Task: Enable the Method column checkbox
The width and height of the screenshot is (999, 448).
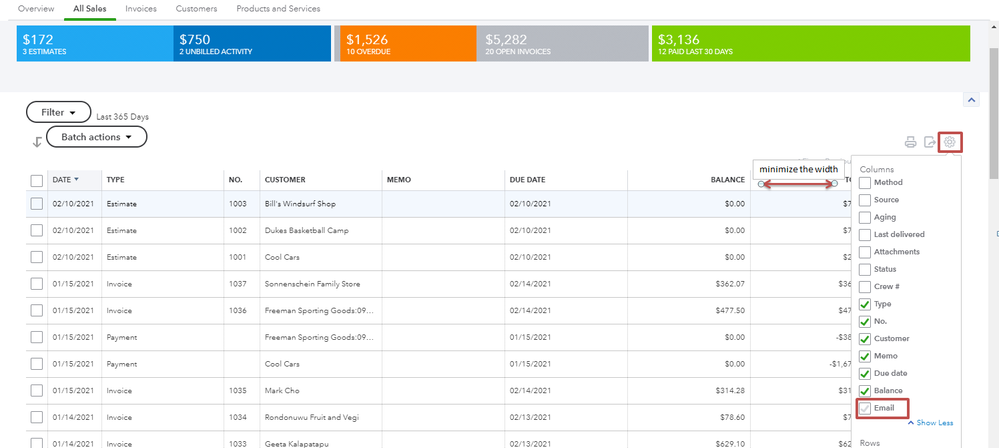Action: click(x=865, y=183)
